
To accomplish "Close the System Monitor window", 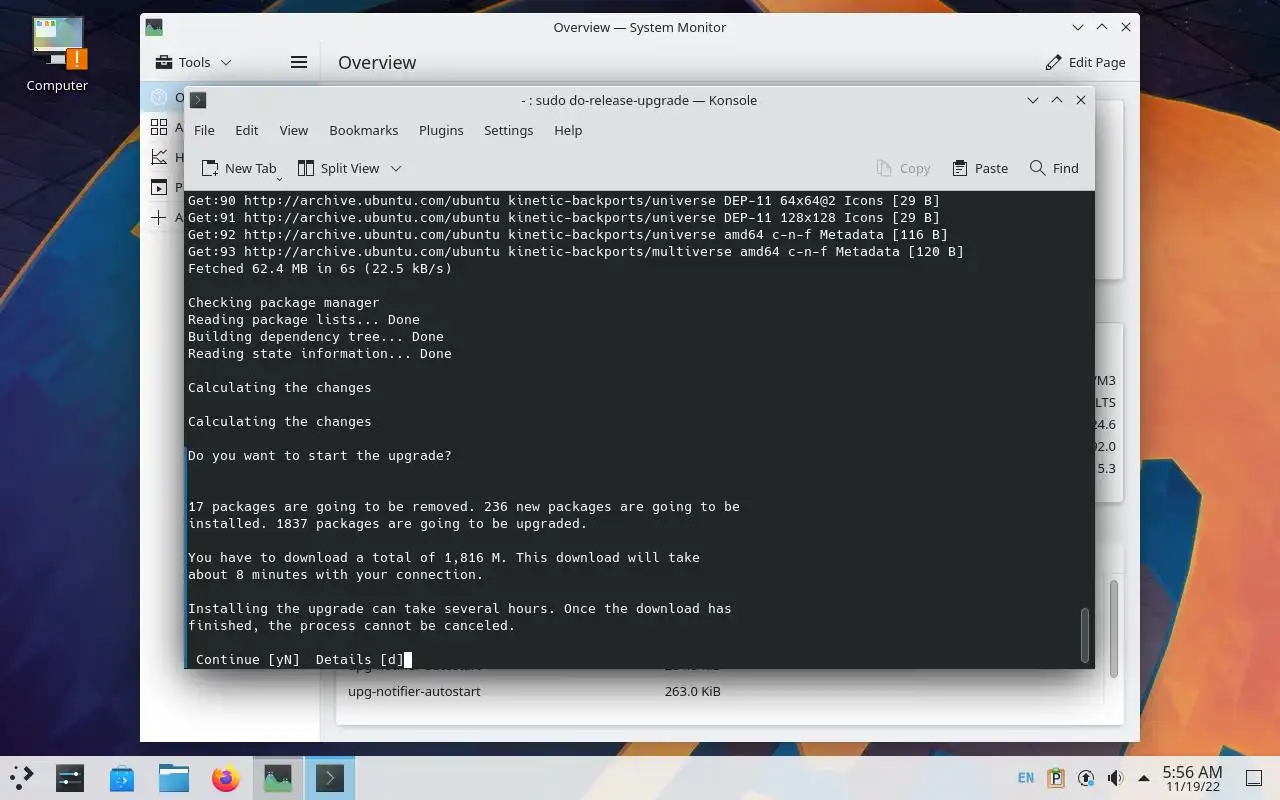I will [x=1126, y=27].
